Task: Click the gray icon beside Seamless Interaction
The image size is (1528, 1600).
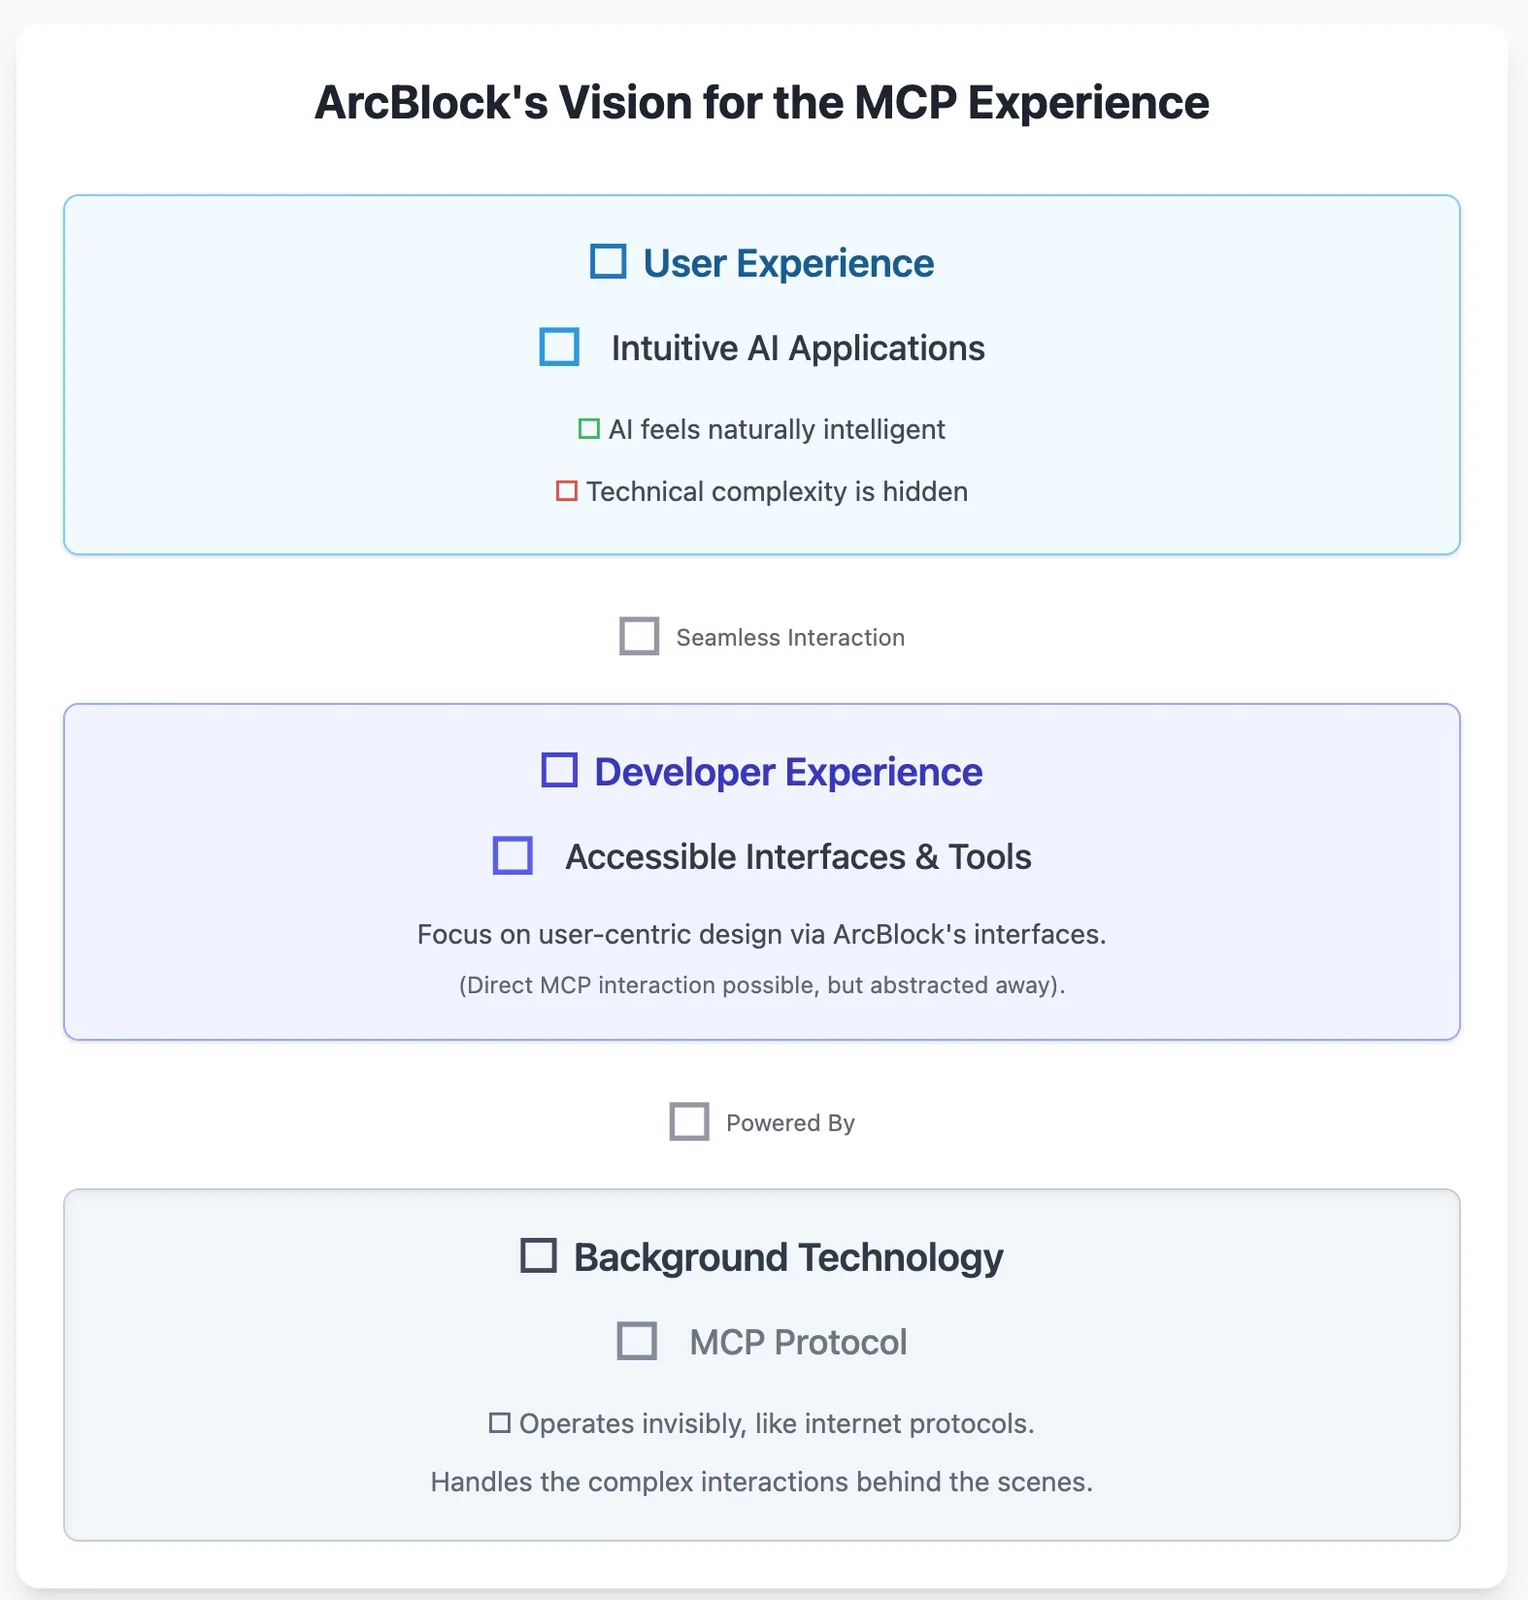Action: point(639,636)
